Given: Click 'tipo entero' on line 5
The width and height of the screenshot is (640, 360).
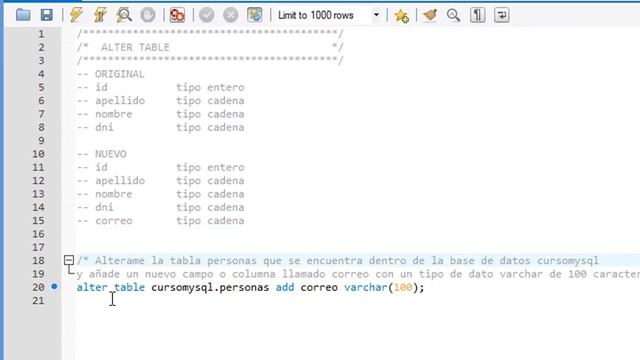Looking at the screenshot, I should [x=210, y=87].
